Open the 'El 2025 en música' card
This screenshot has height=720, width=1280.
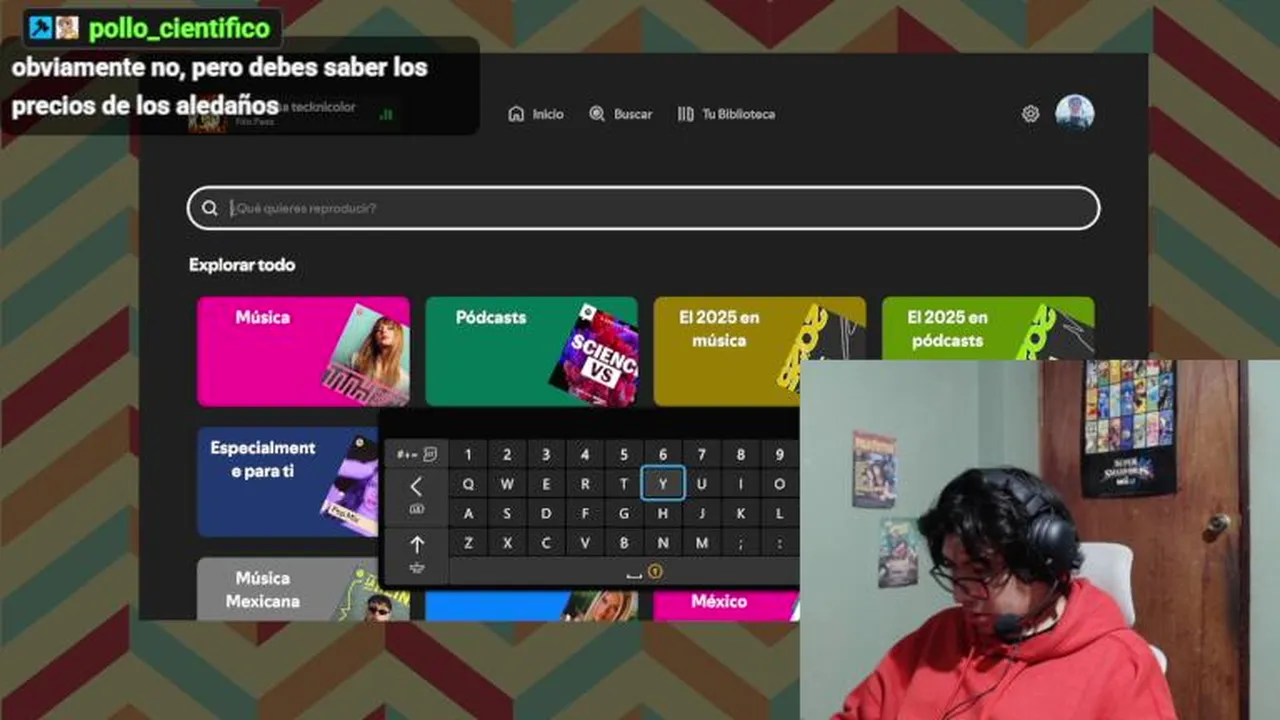pyautogui.click(x=760, y=351)
